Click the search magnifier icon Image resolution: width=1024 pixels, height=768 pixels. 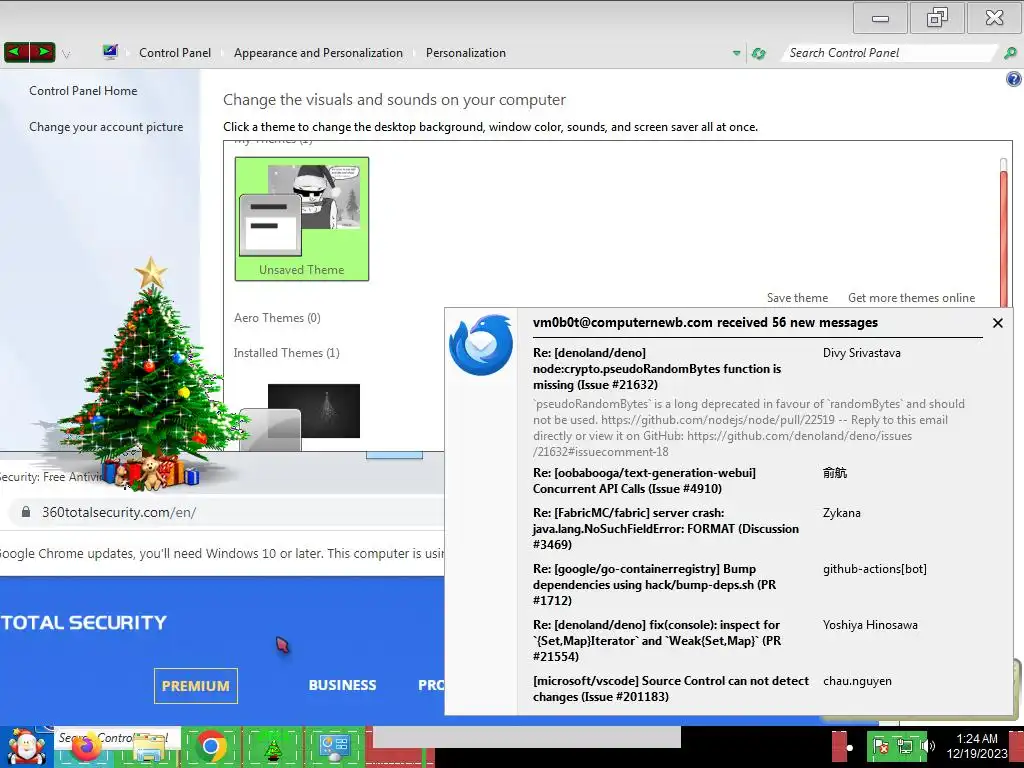(1010, 53)
